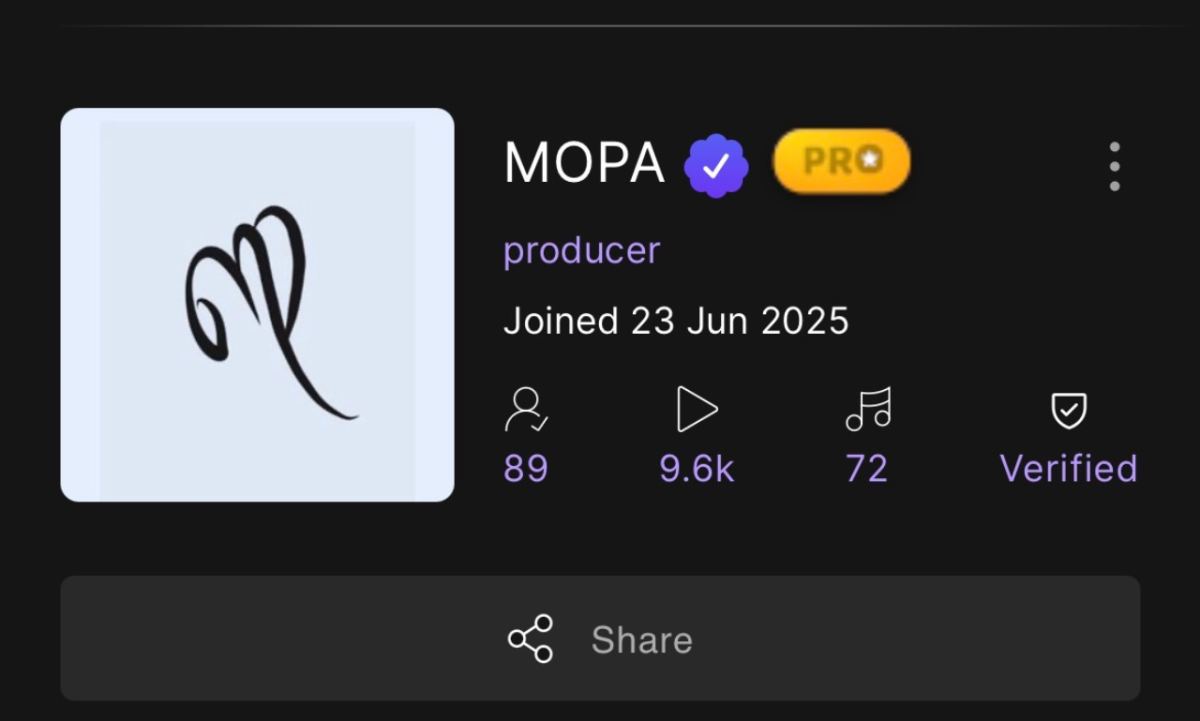Open the MOPA profile avatar image
Image resolution: width=1200 pixels, height=721 pixels.
(257, 304)
